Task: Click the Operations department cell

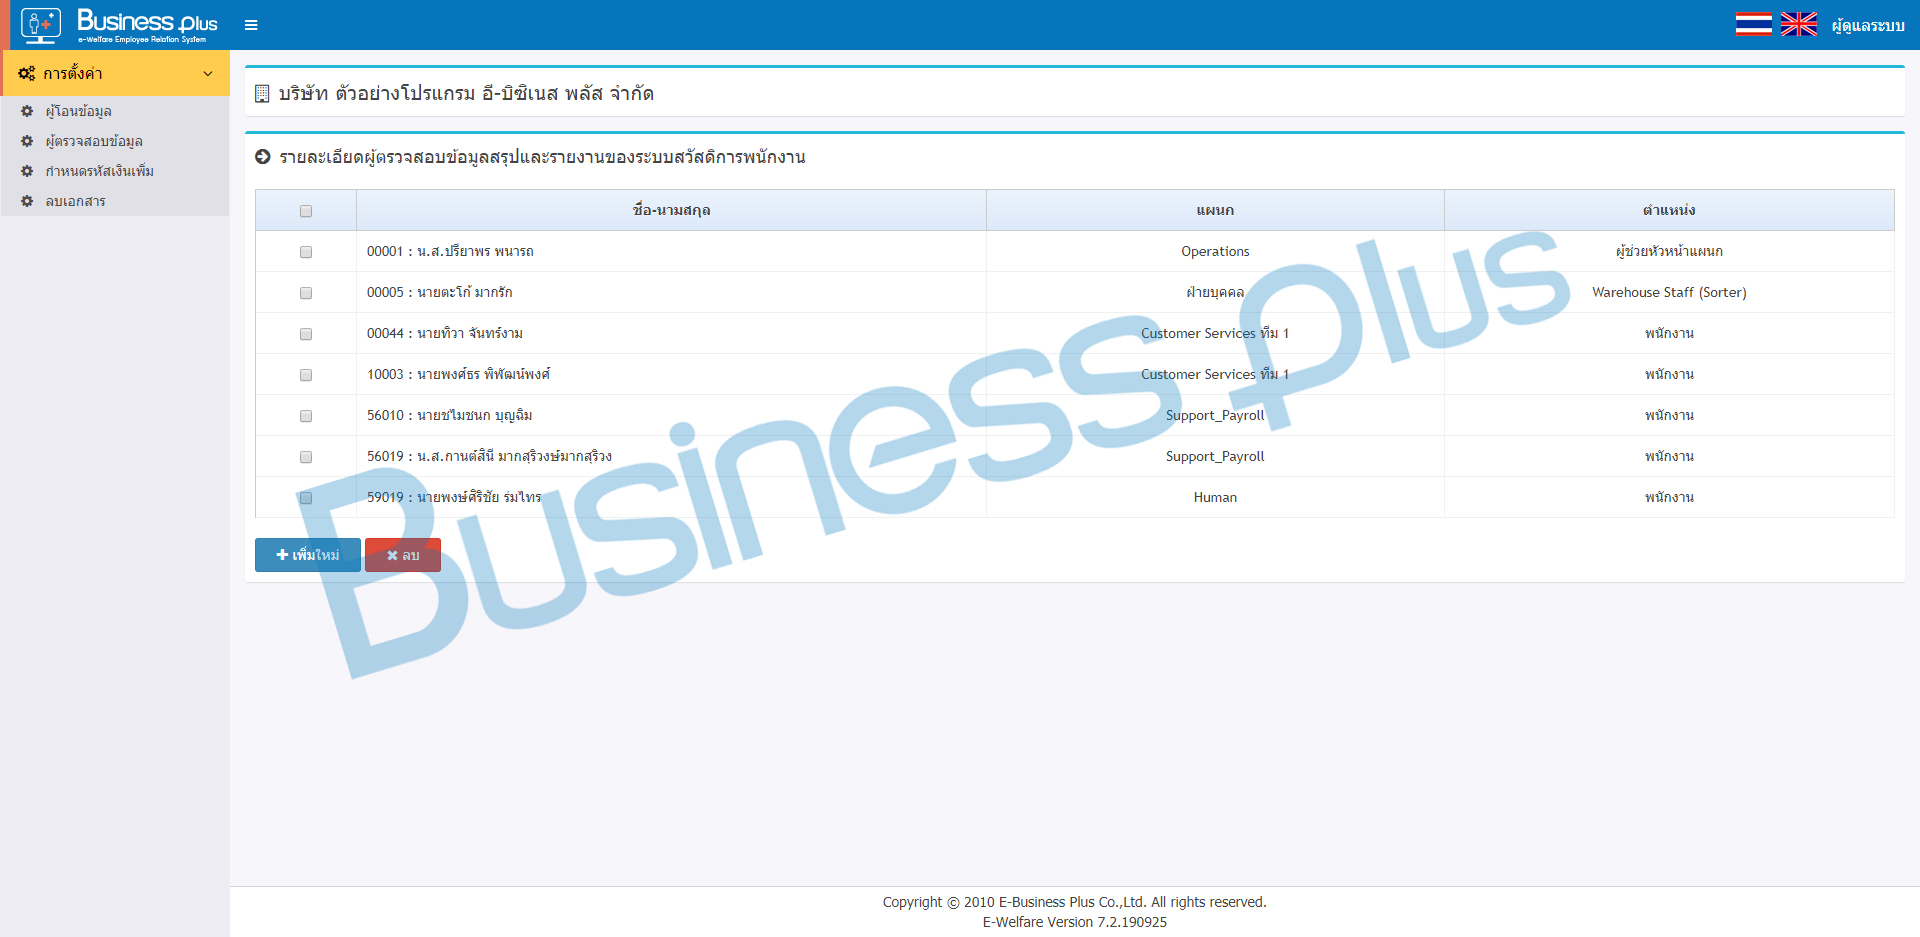Action: click(x=1215, y=251)
